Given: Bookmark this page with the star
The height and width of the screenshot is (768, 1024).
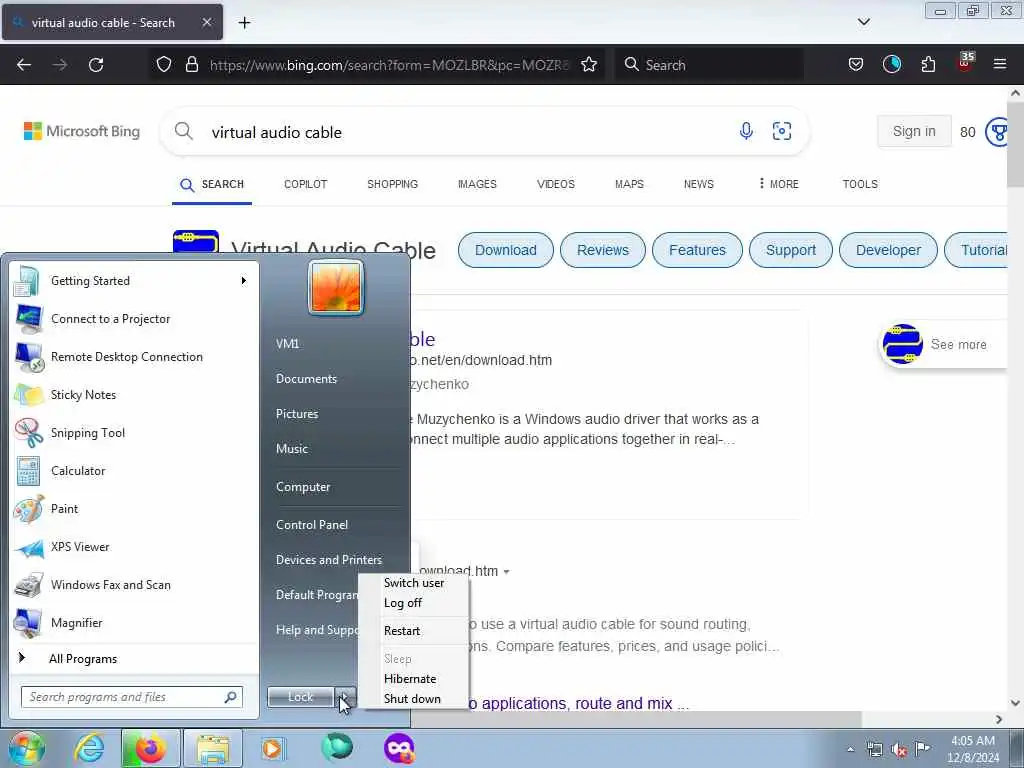Looking at the screenshot, I should point(589,65).
